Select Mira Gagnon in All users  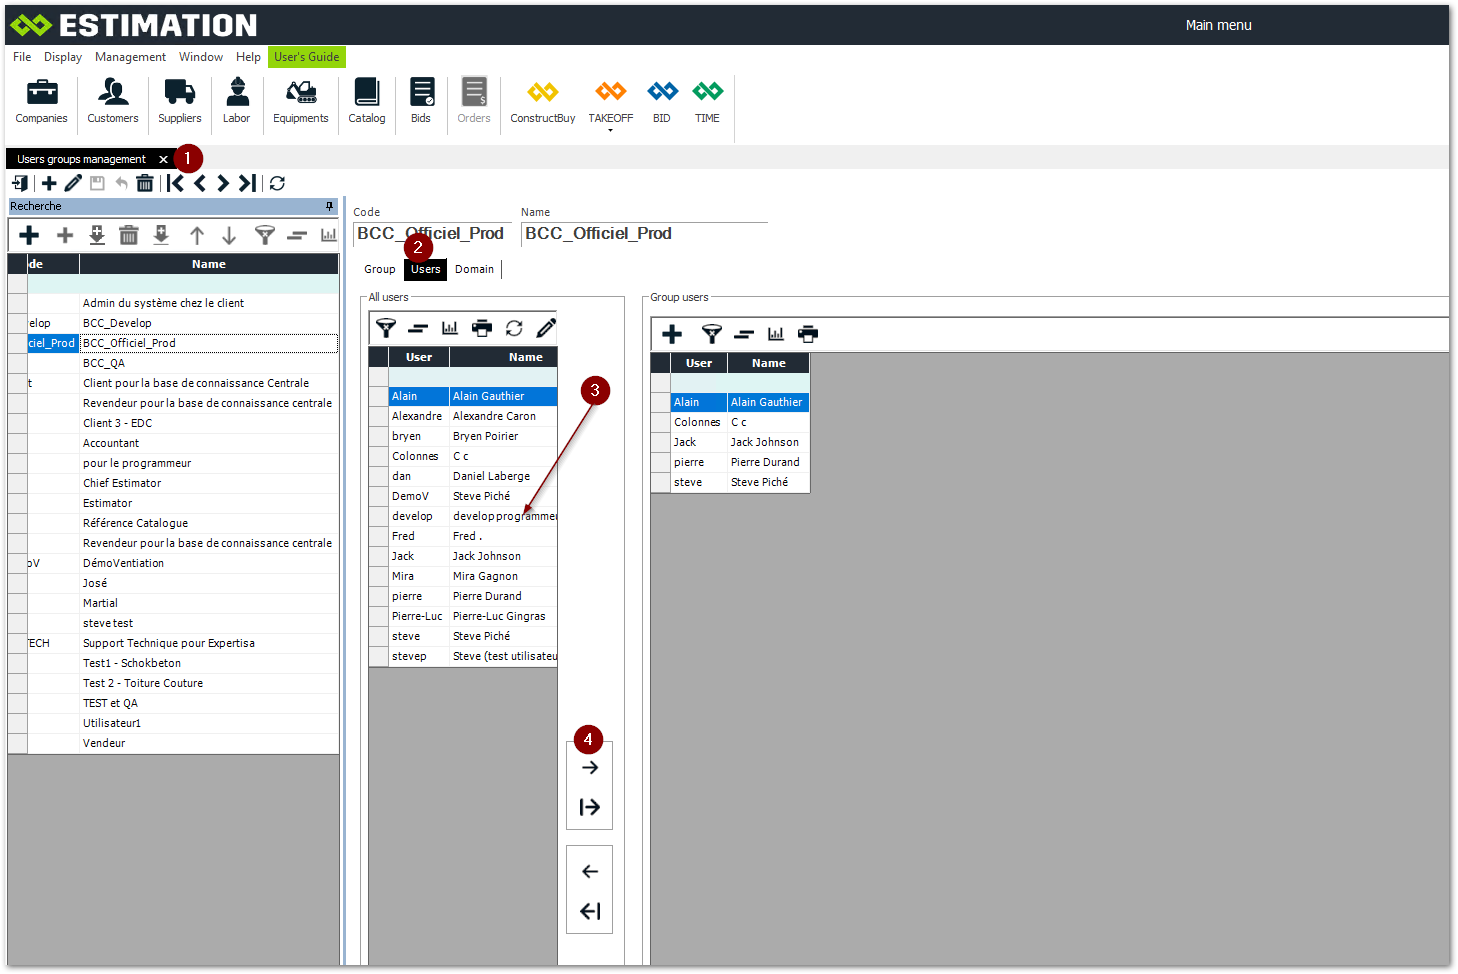(x=485, y=576)
